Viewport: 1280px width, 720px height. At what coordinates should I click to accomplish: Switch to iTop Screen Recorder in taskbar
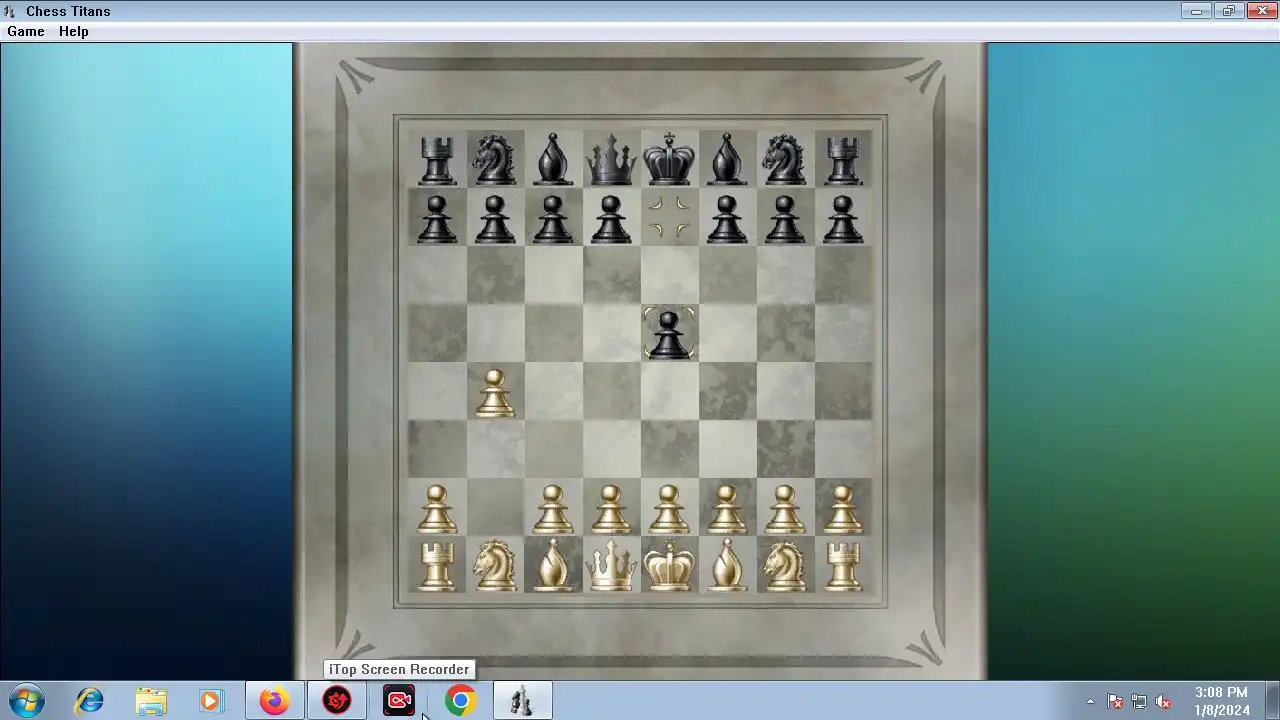[x=399, y=701]
